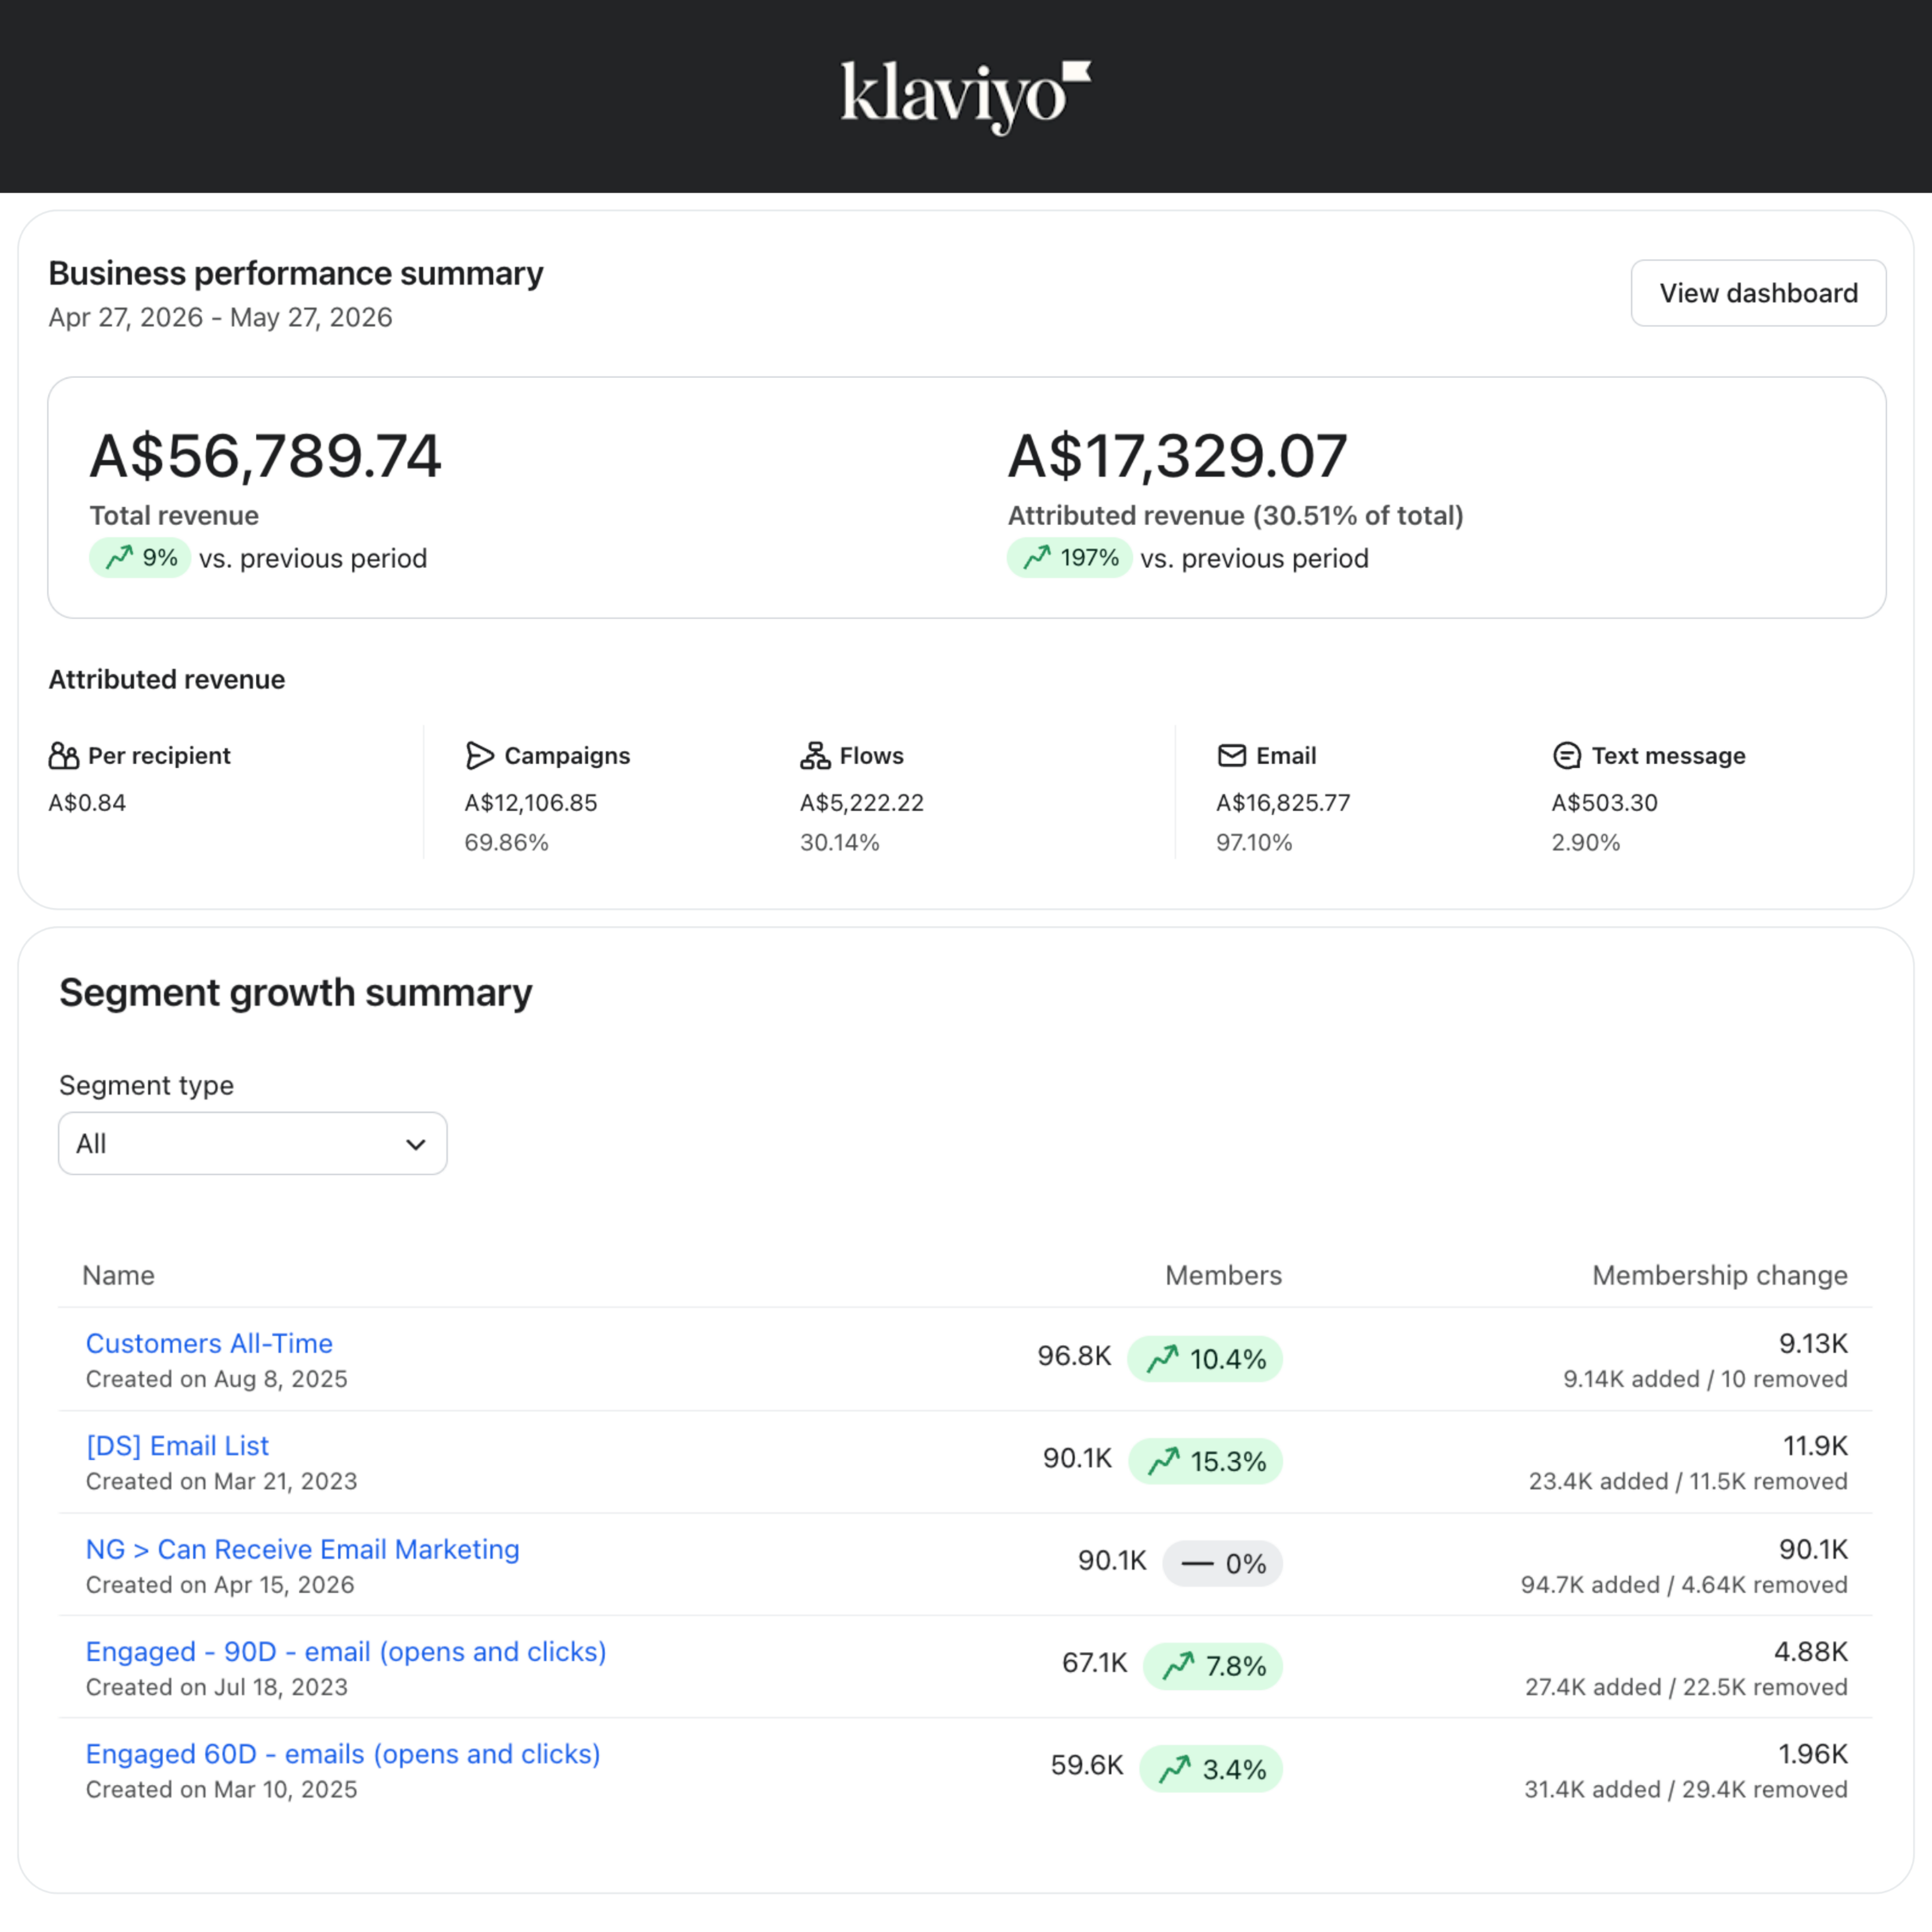Click the Campaigns share 69.86%

(507, 843)
